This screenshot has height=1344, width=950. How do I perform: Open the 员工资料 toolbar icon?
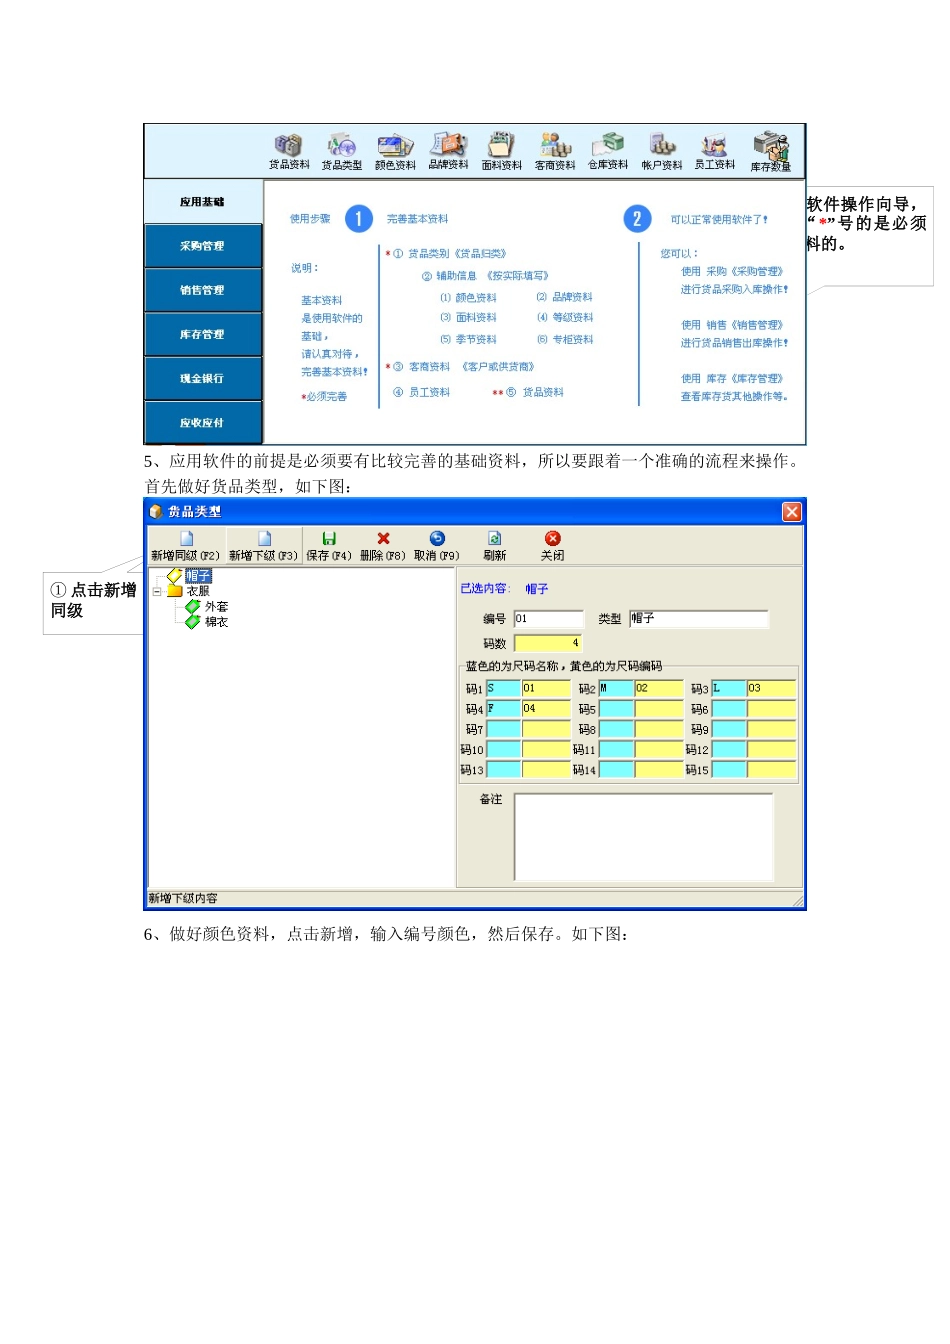715,151
